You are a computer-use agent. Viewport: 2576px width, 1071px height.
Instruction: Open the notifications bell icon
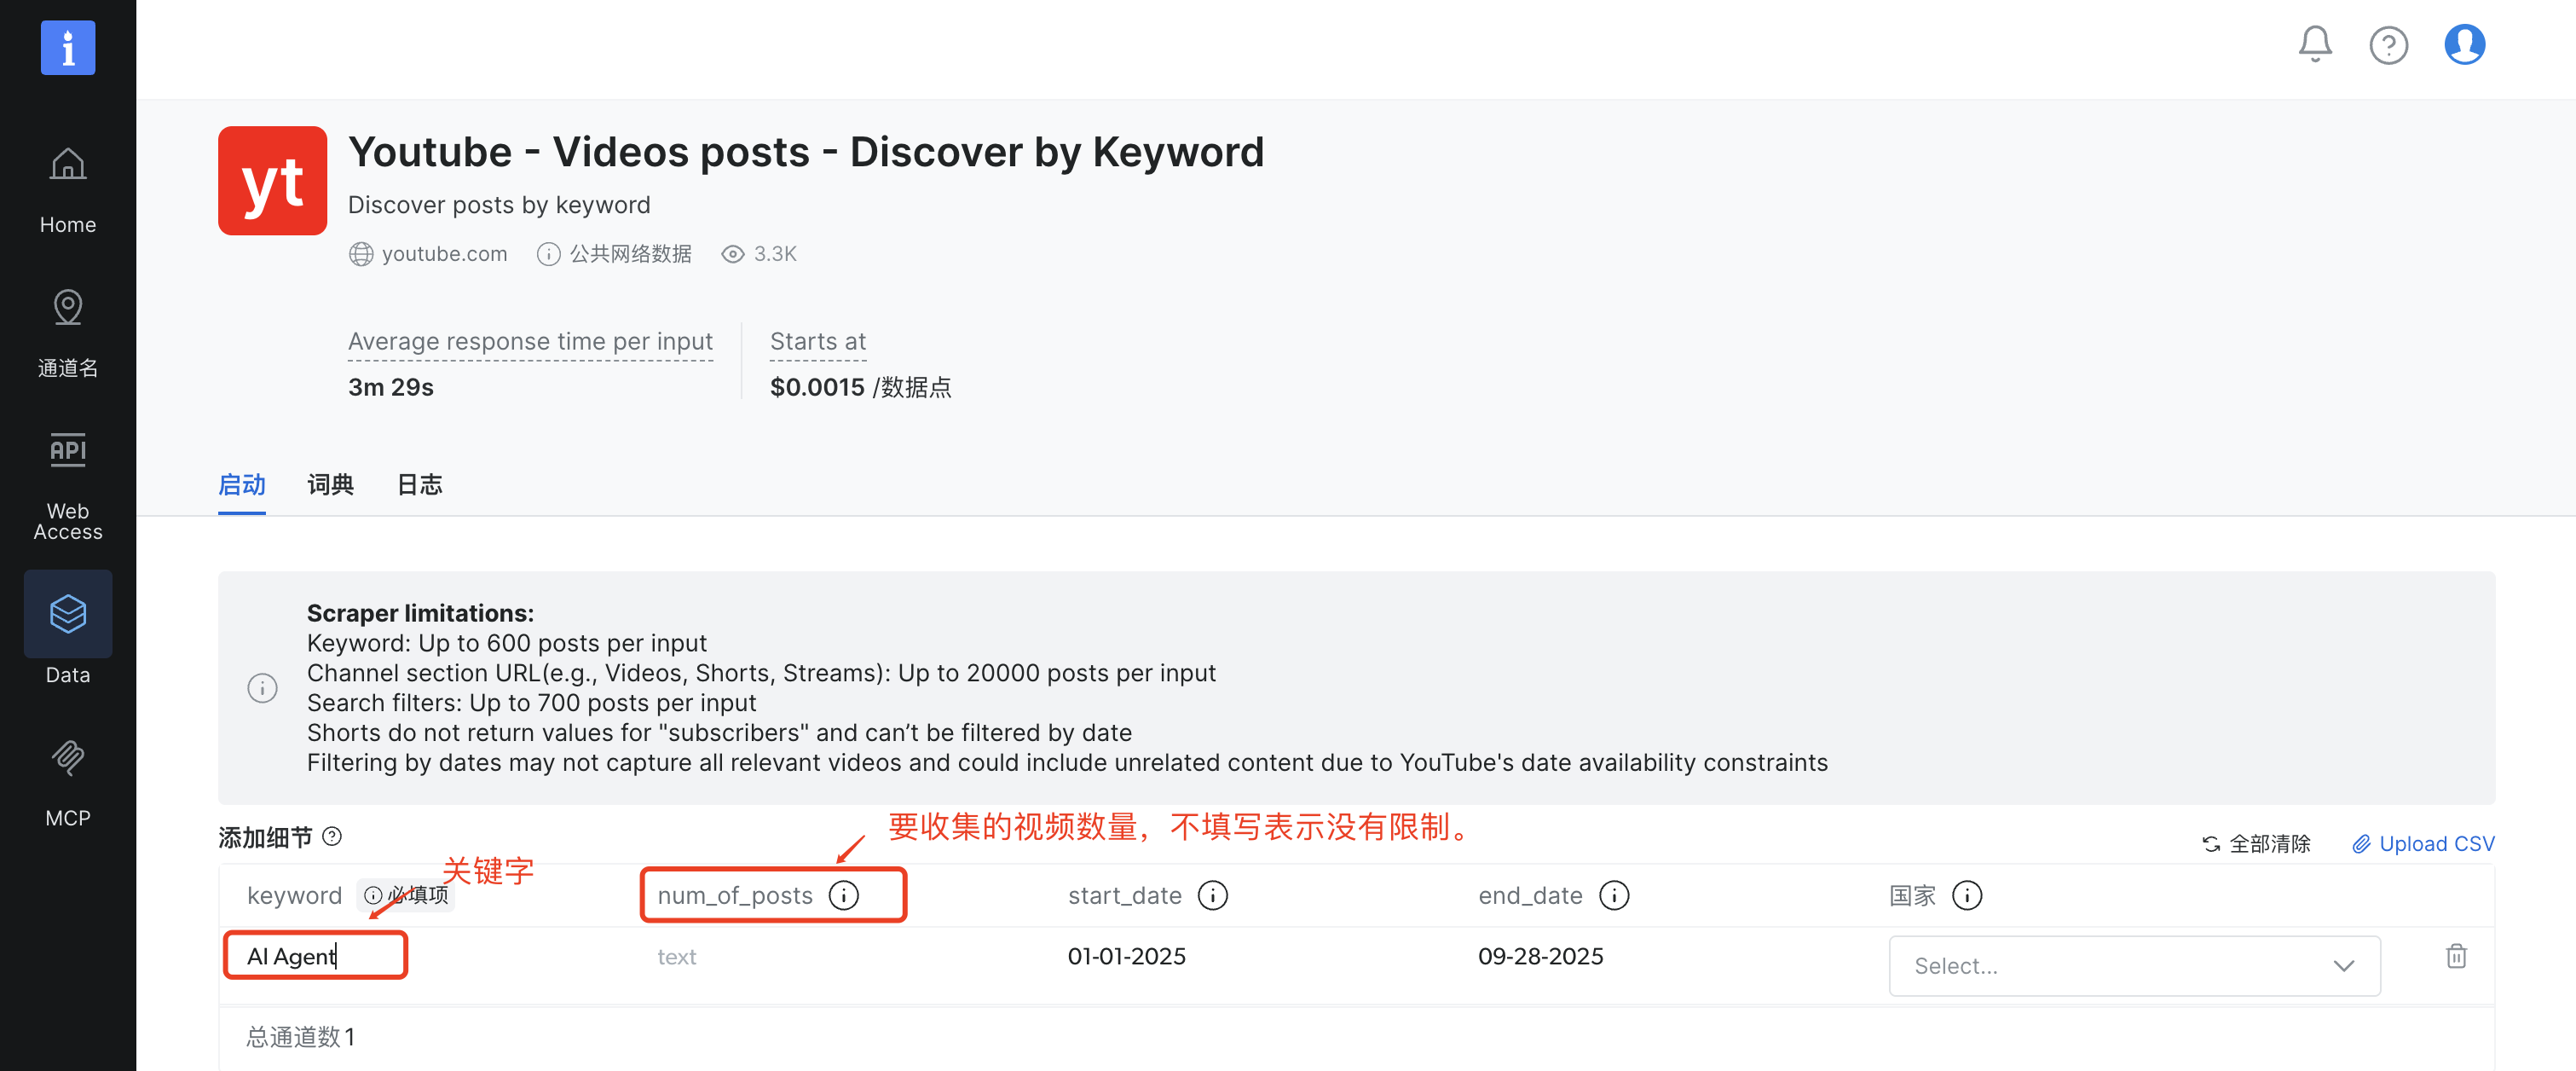(x=2314, y=44)
